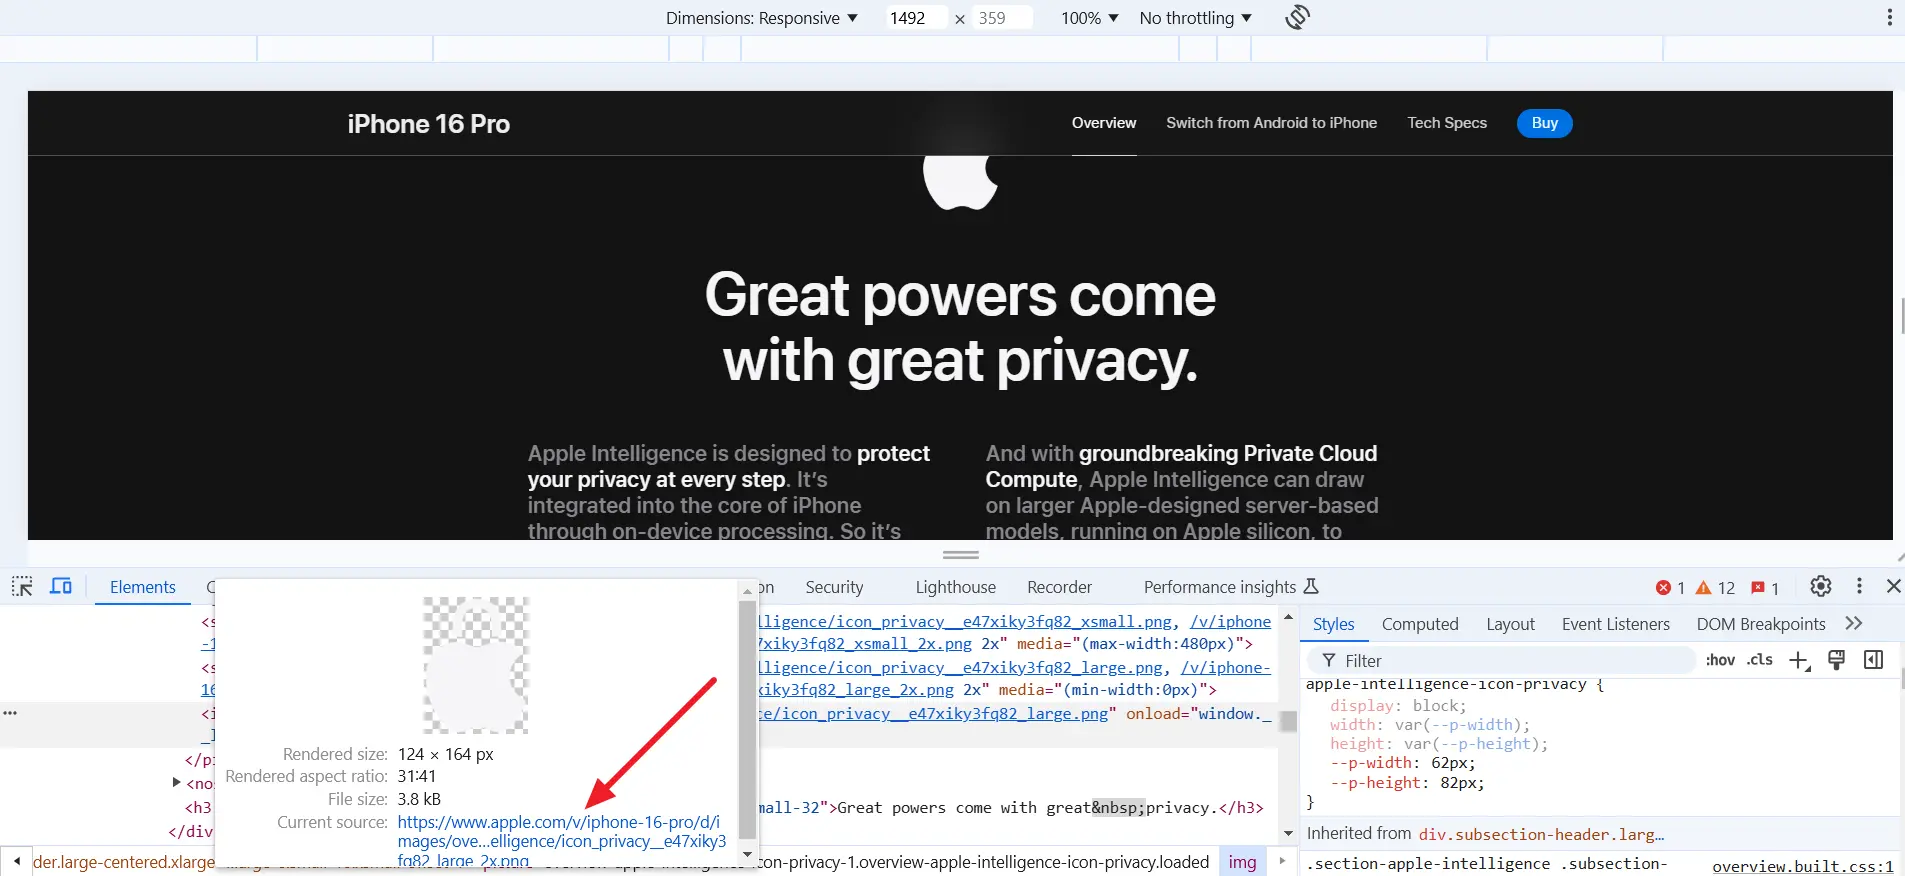1905x876 pixels.
Task: Open DOM Breakpoints tab
Action: pyautogui.click(x=1760, y=624)
